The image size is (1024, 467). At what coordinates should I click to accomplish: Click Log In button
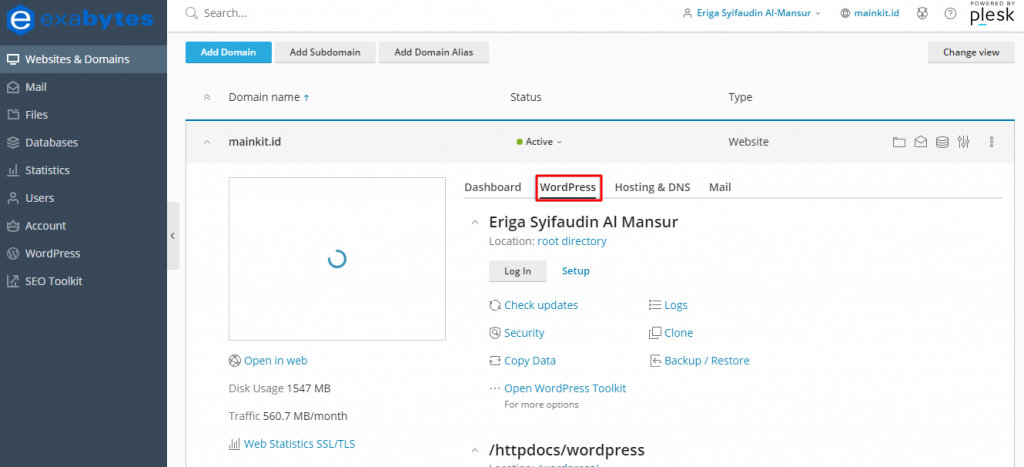pos(517,271)
